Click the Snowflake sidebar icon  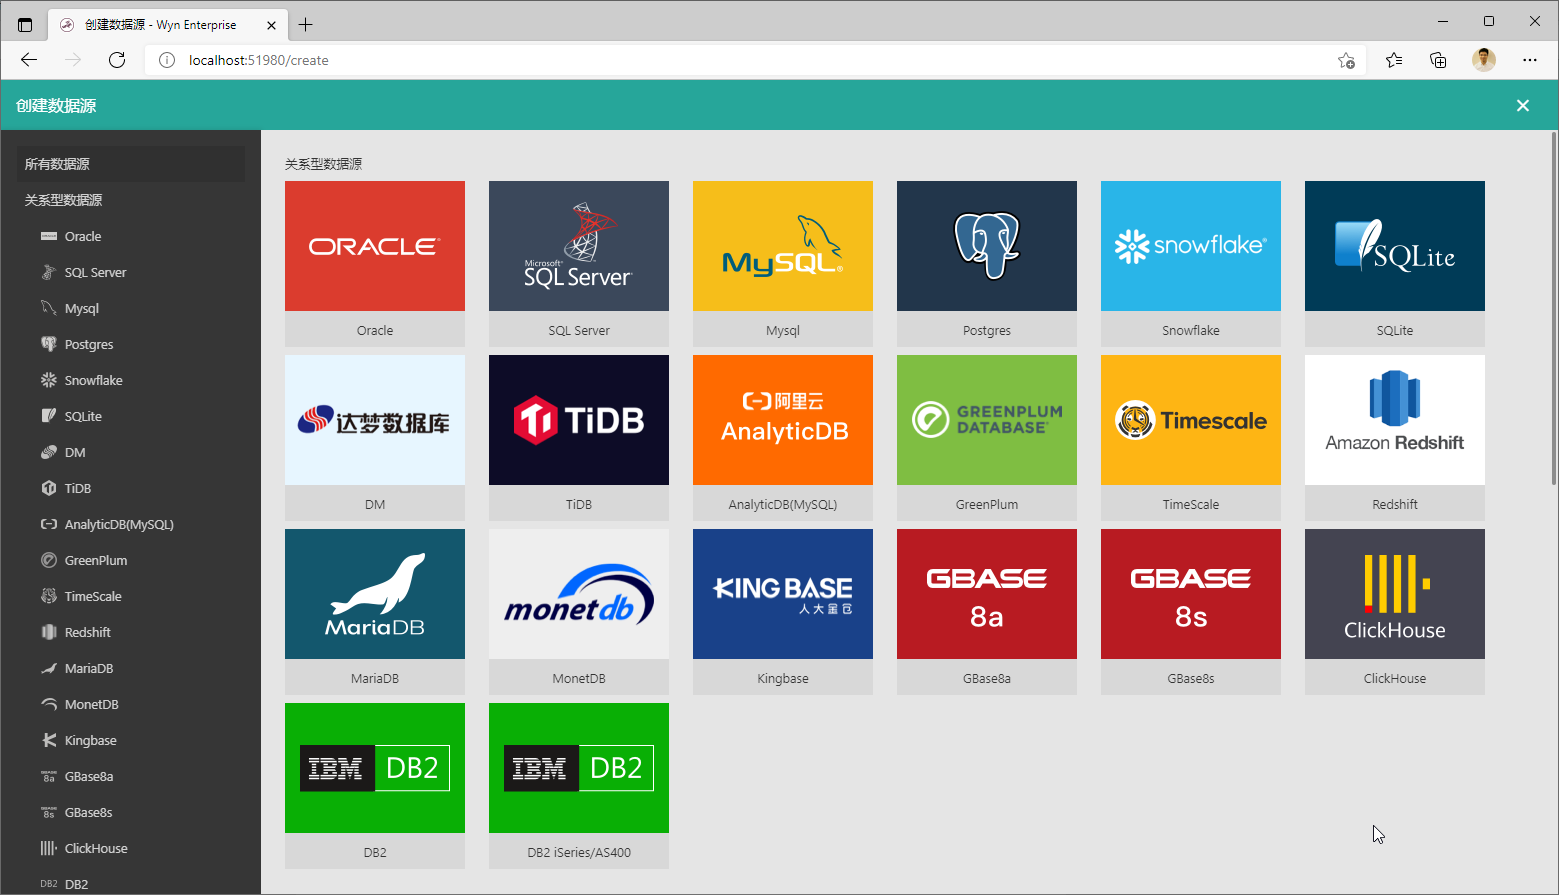49,380
